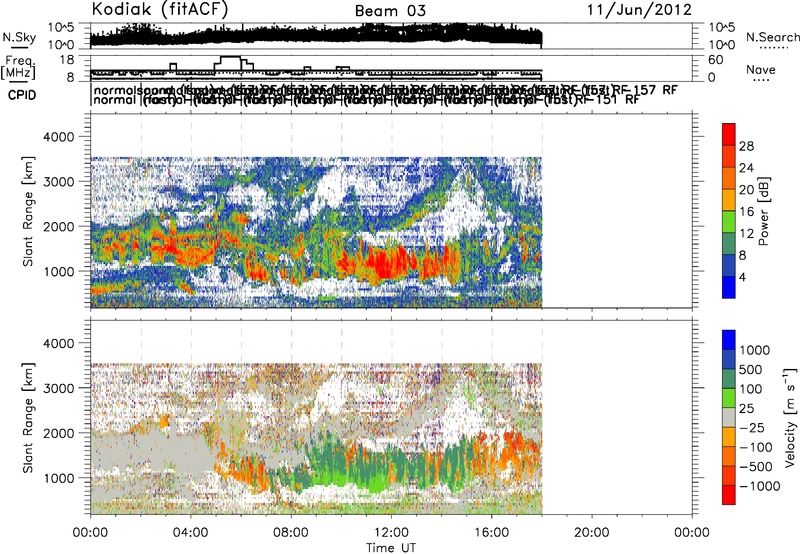
Task: Click the "-100" label on the velocity colorbar
Action: (756, 447)
